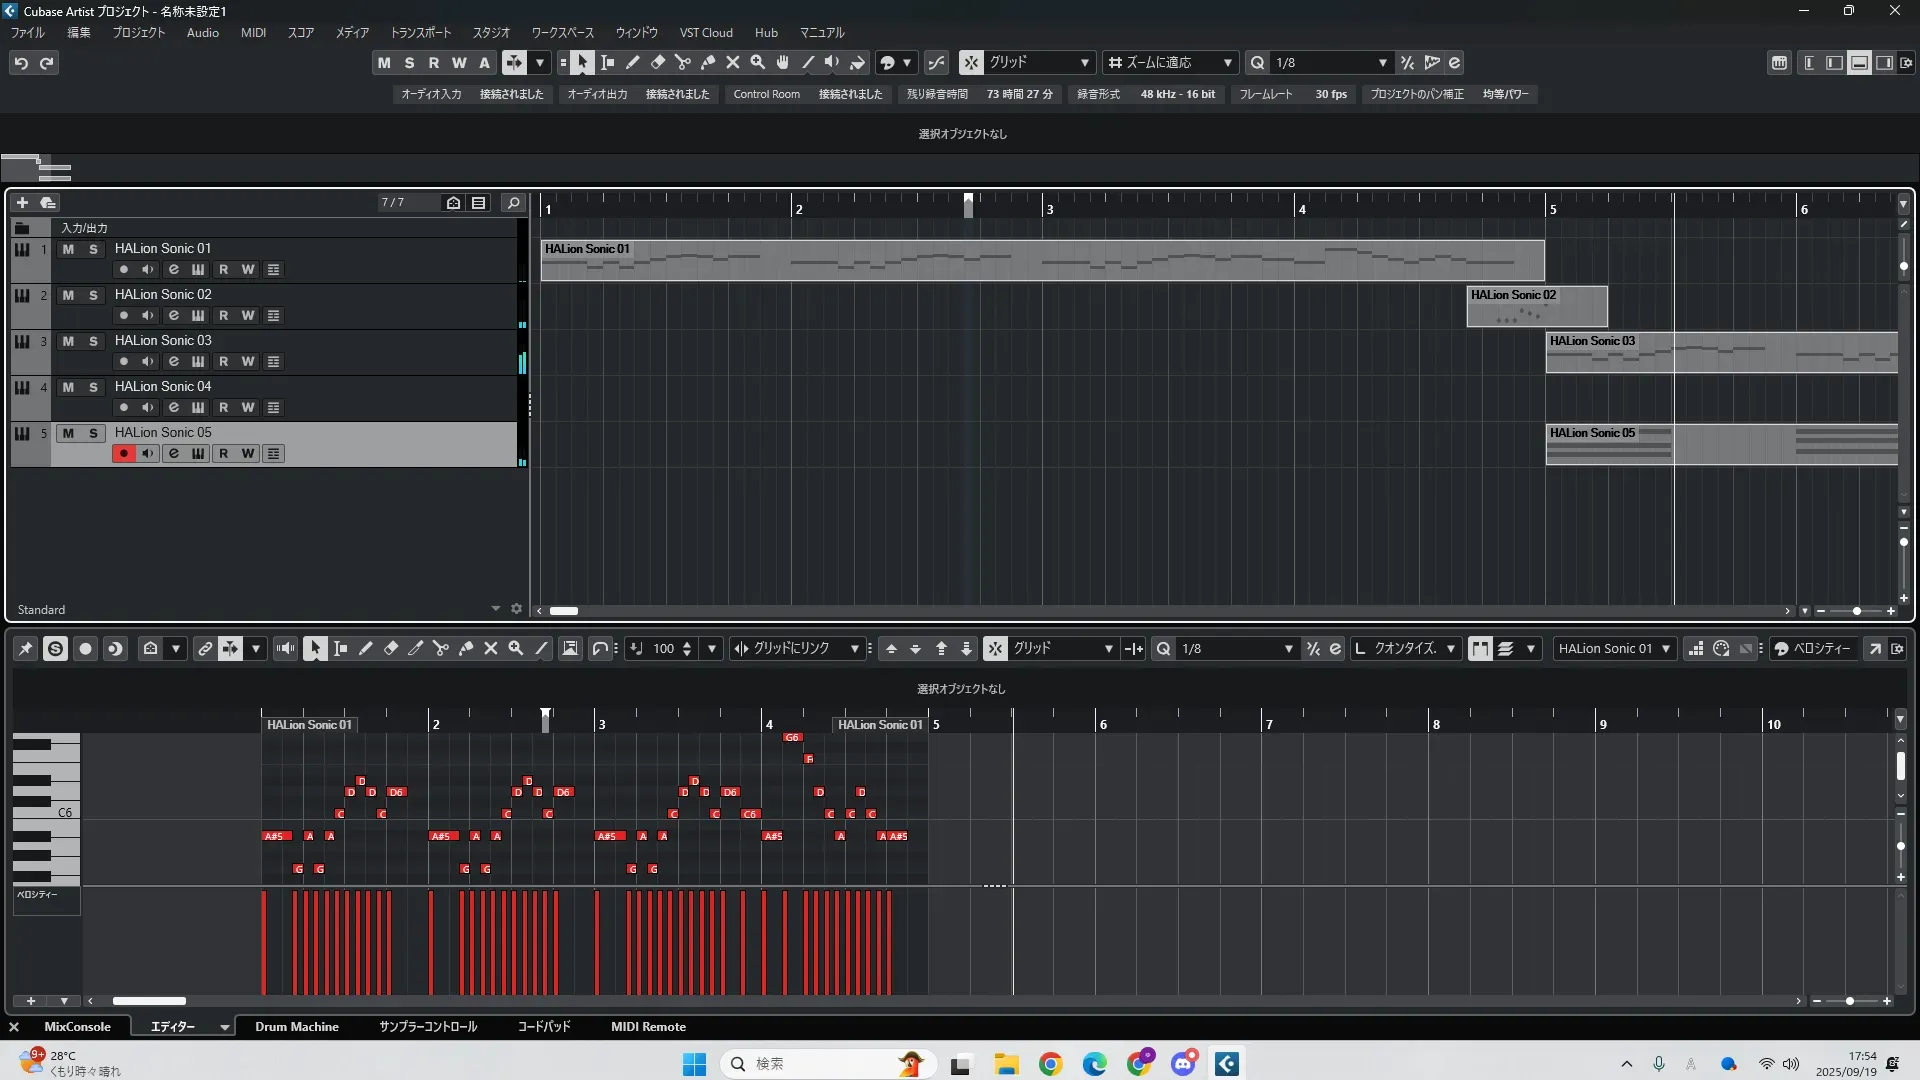This screenshot has width=1920, height=1080.
Task: Click the Add Track plus icon
Action: tap(22, 203)
